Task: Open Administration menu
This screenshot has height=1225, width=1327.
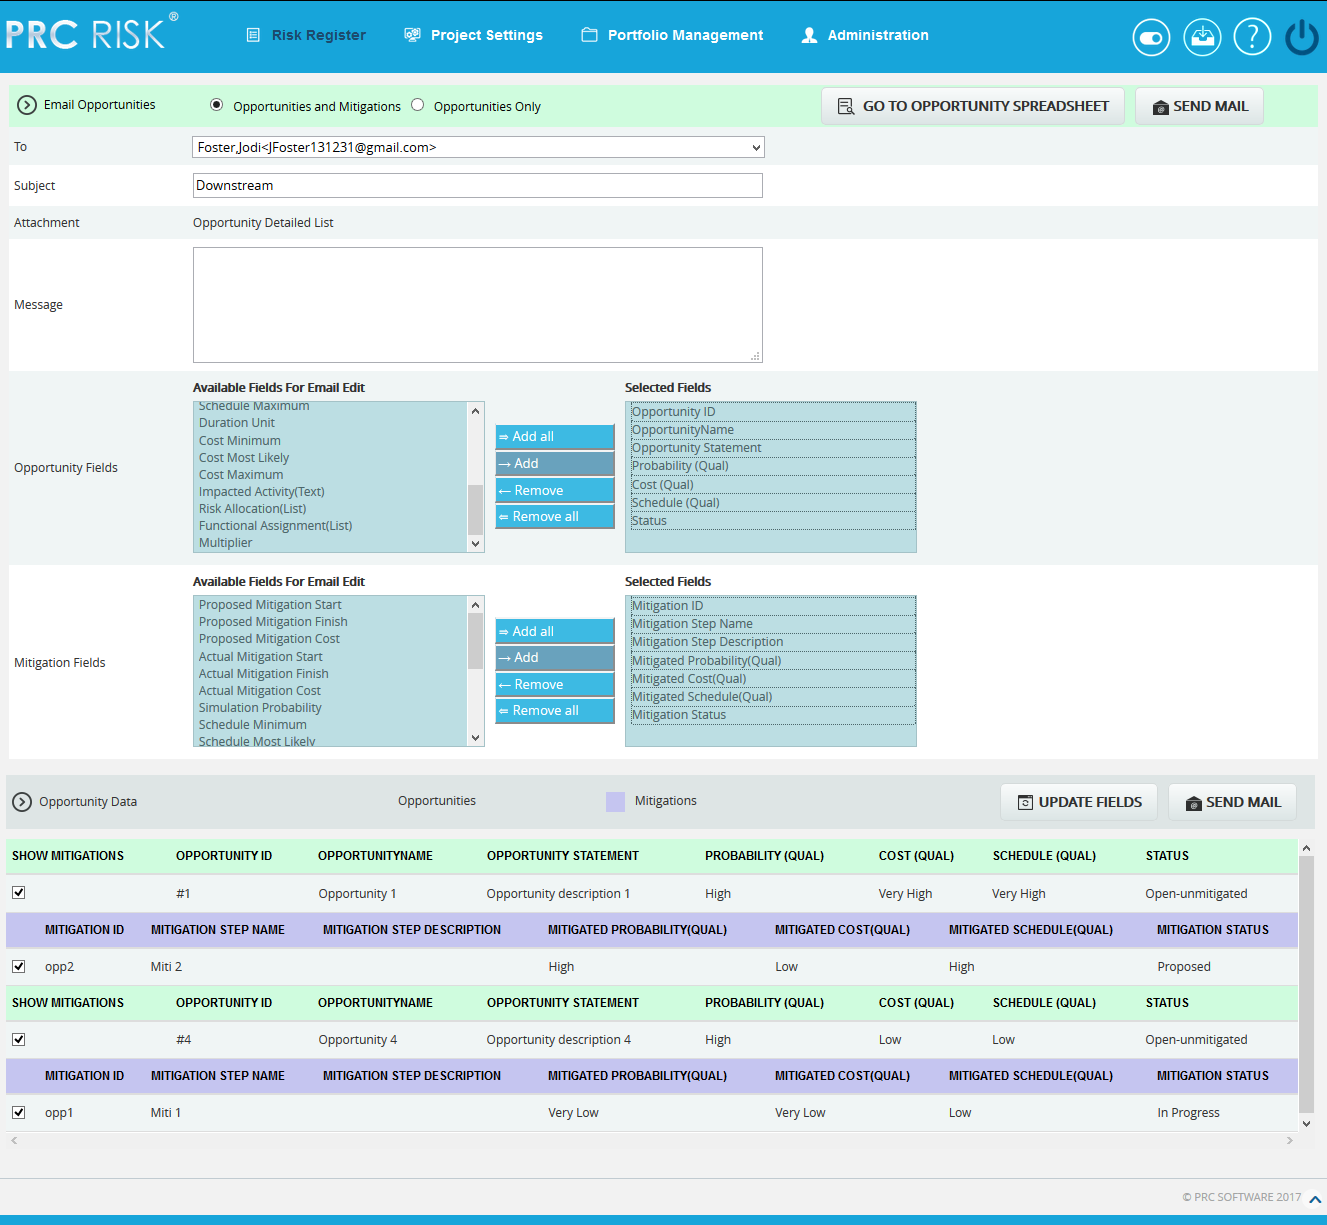Action: point(878,35)
